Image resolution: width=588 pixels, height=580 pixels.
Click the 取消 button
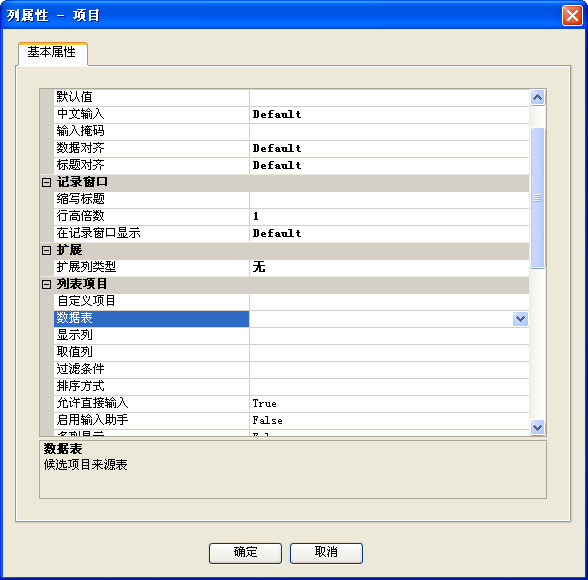[326, 553]
